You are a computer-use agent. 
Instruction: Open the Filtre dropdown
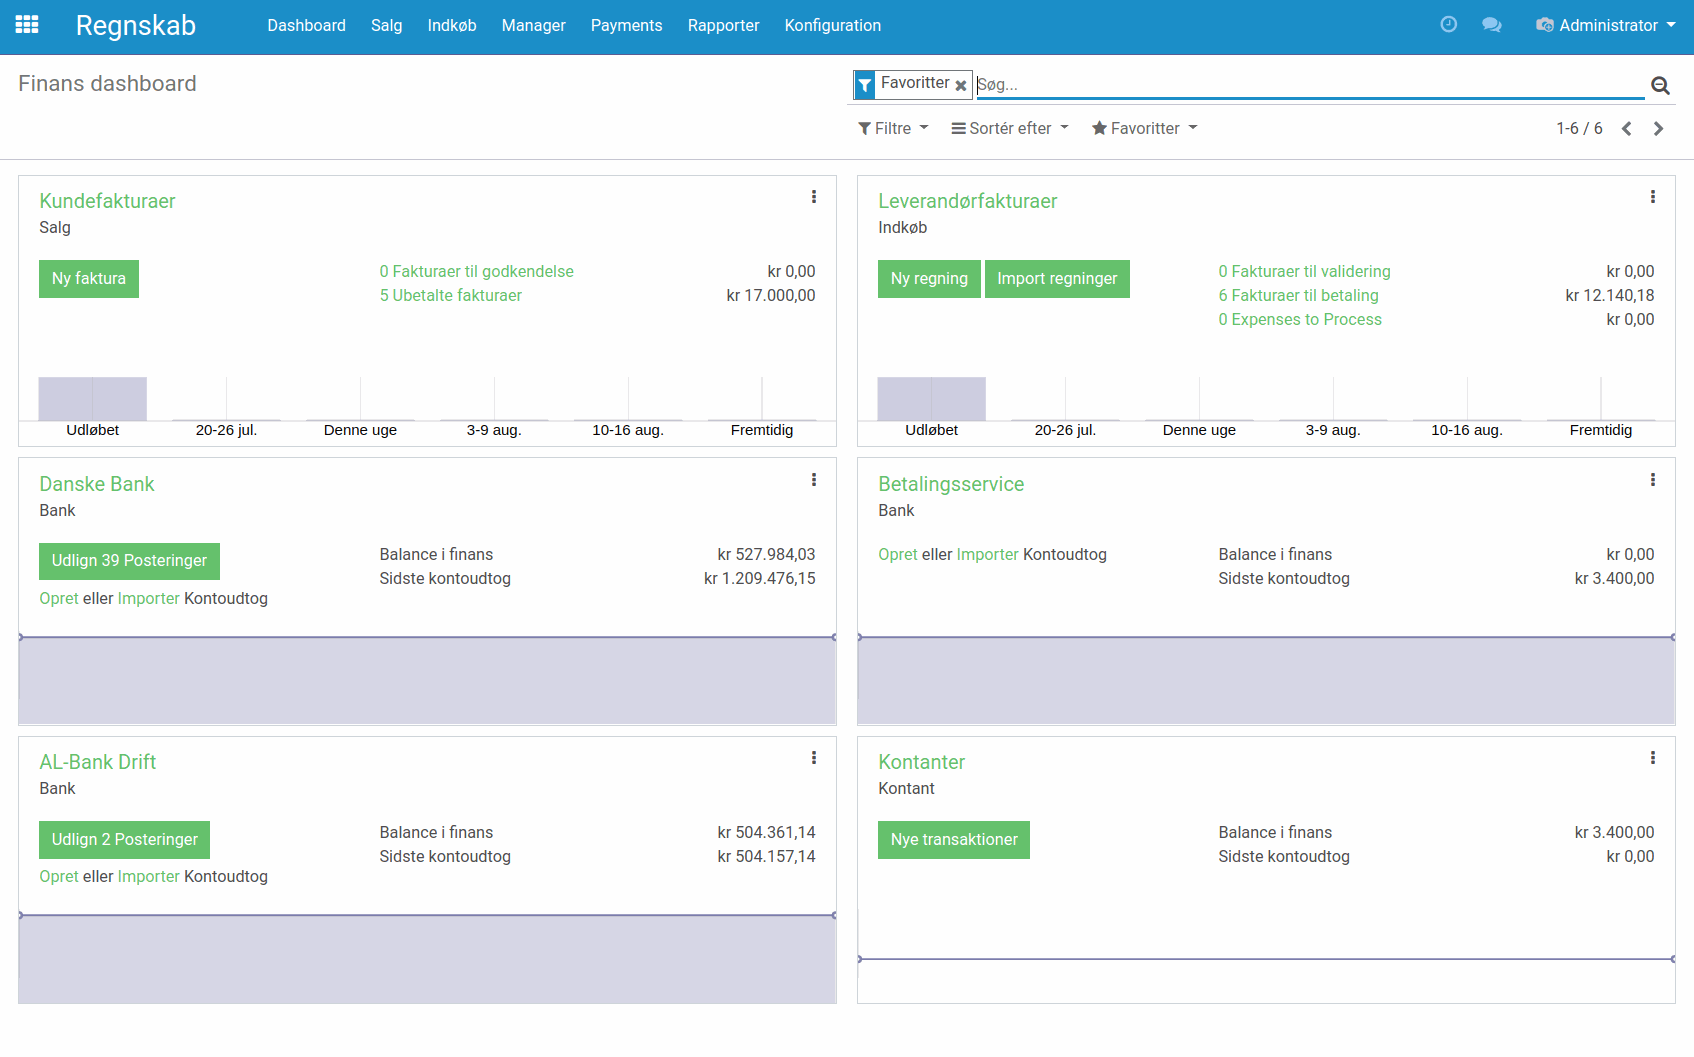point(892,128)
